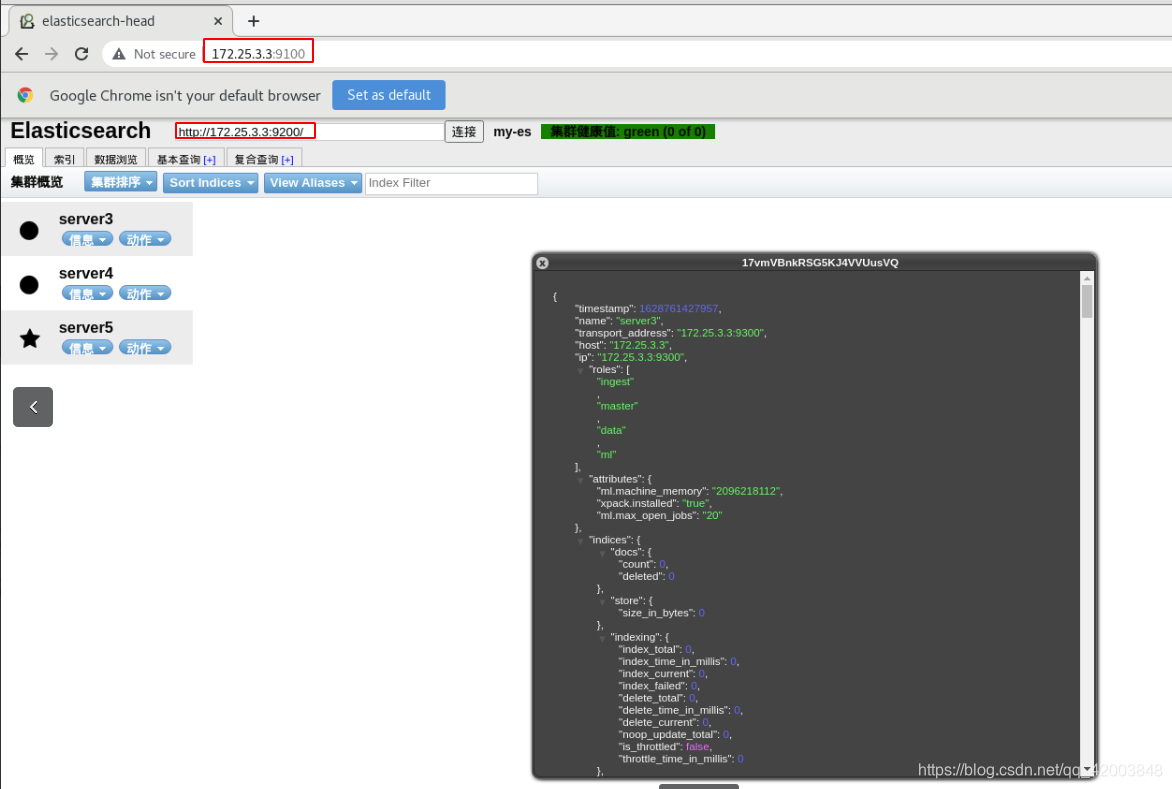Image resolution: width=1172 pixels, height=789 pixels.
Task: Open a new browser tab with plus
Action: [253, 21]
